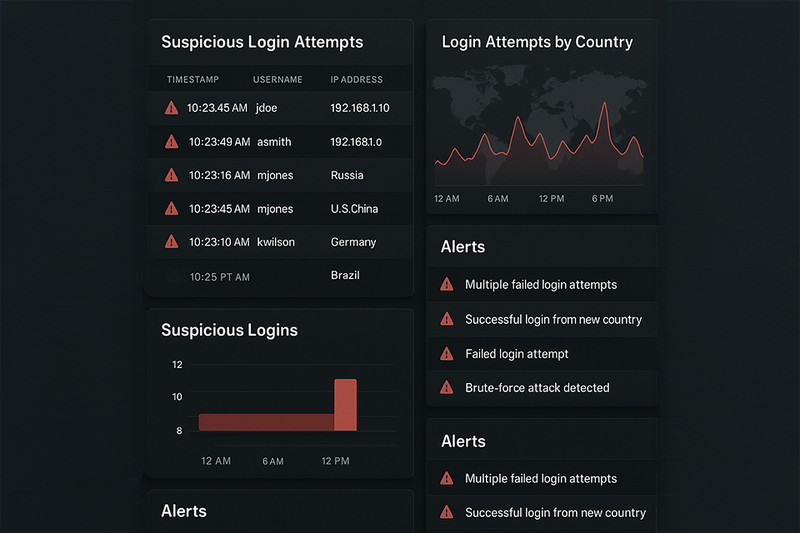This screenshot has width=800, height=533.
Task: Click the wide dark-red bar in Suspicious Logins chart
Action: 266,422
